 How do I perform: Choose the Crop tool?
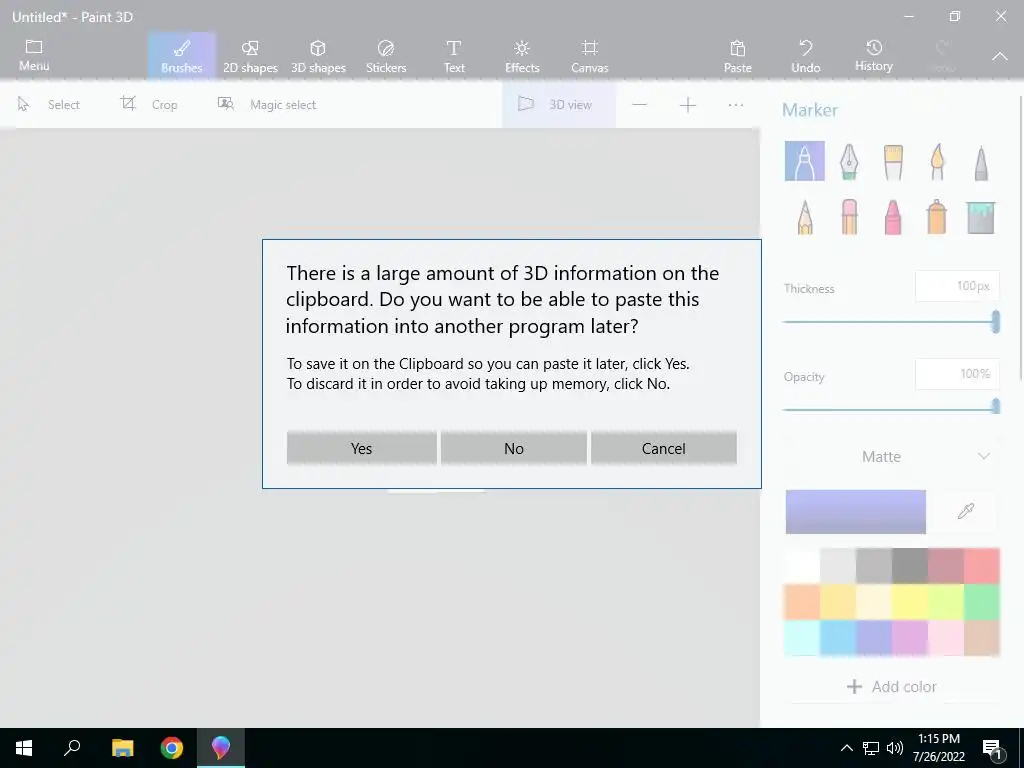(x=149, y=104)
